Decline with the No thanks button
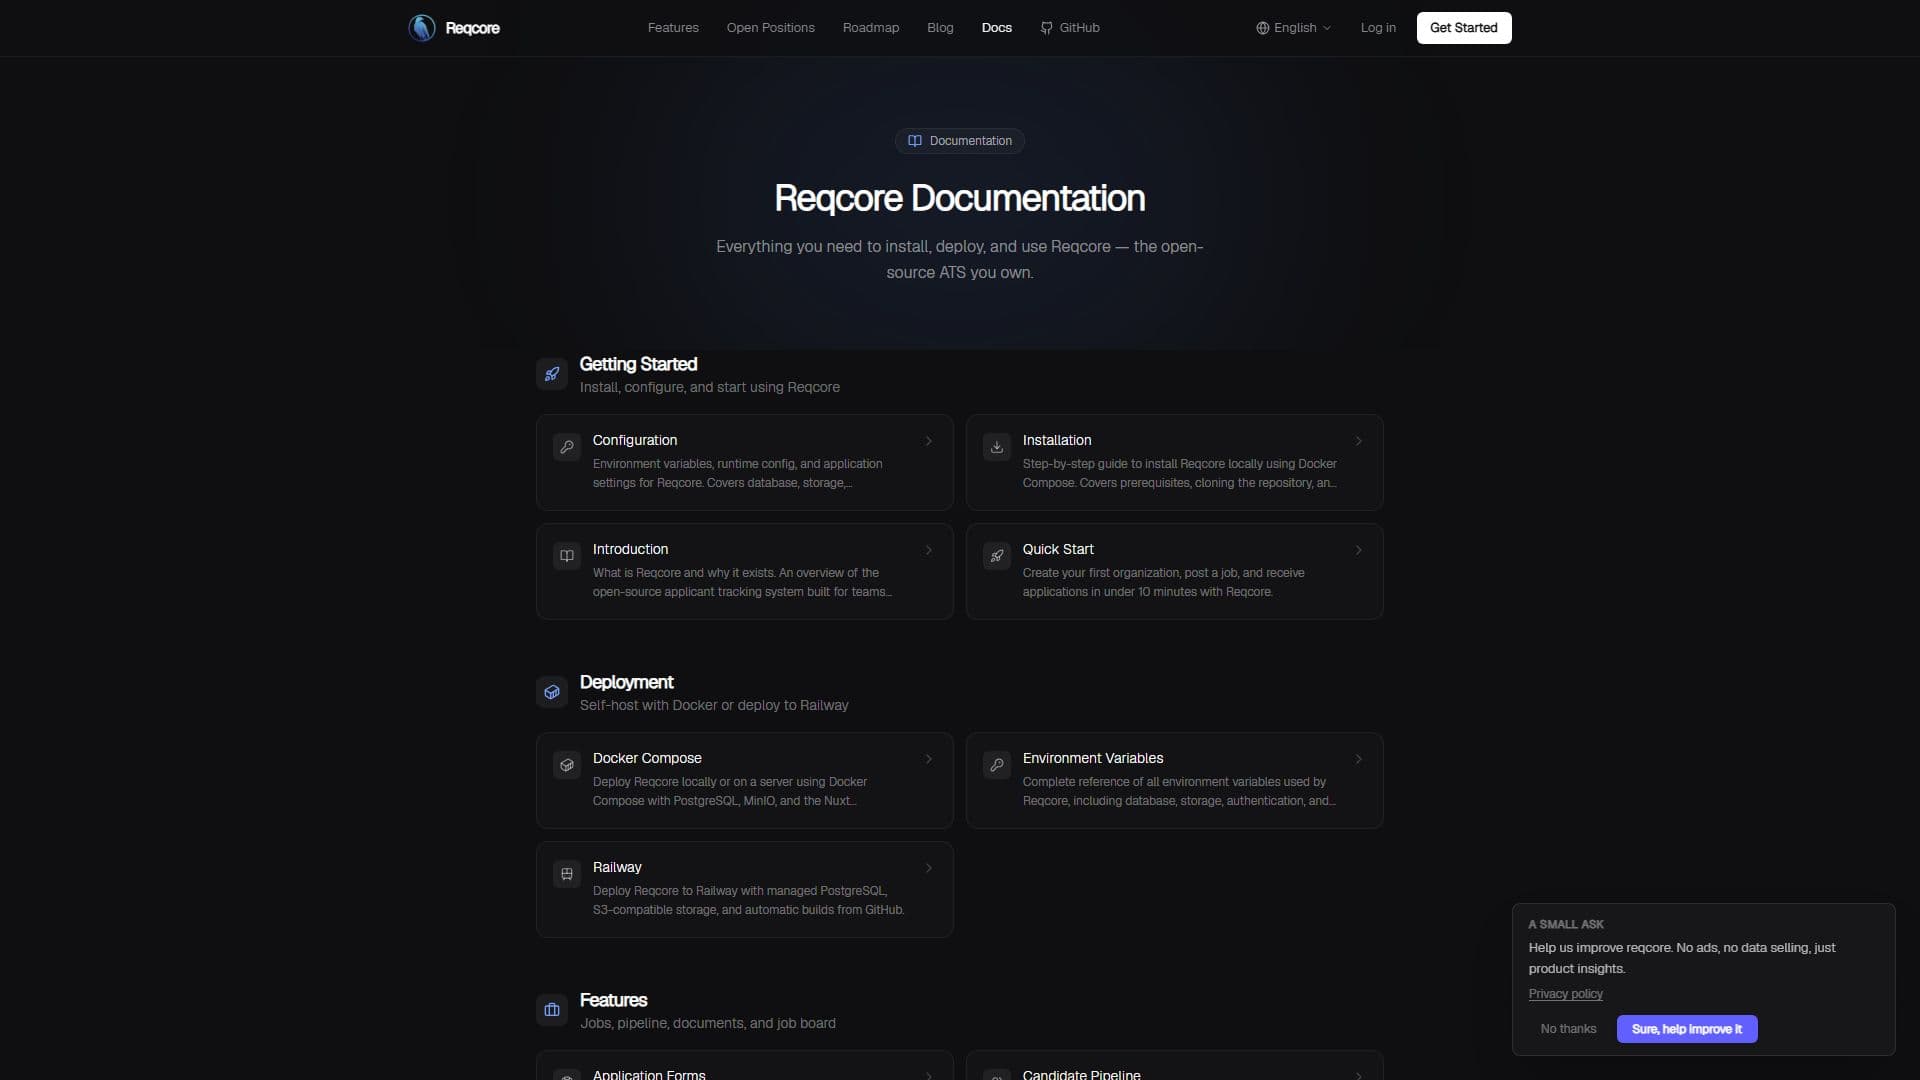This screenshot has height=1080, width=1920. click(1568, 1029)
